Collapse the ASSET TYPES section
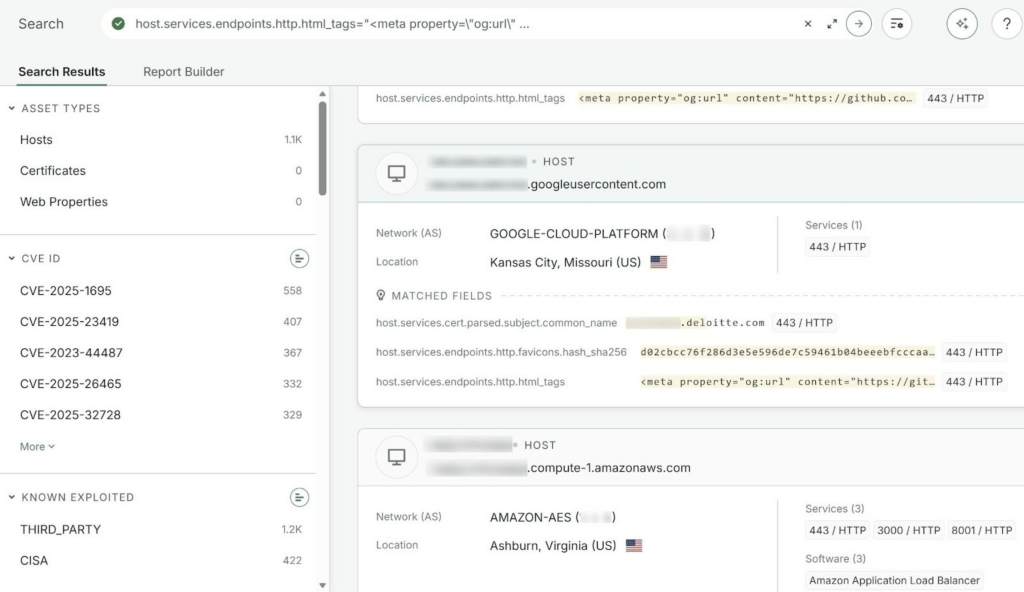 coord(10,108)
